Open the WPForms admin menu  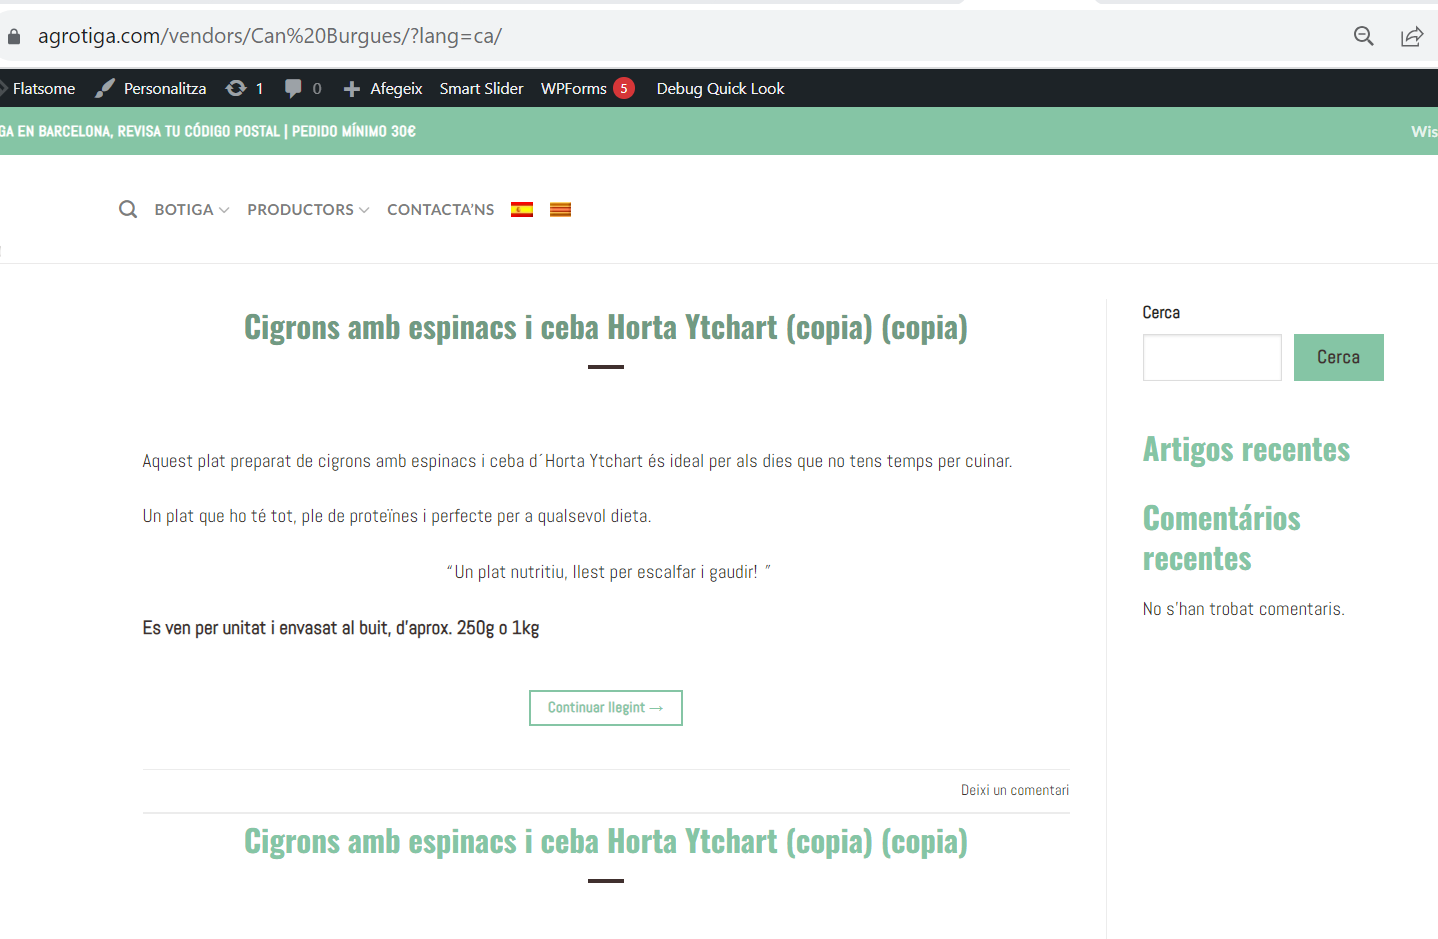[x=574, y=88]
